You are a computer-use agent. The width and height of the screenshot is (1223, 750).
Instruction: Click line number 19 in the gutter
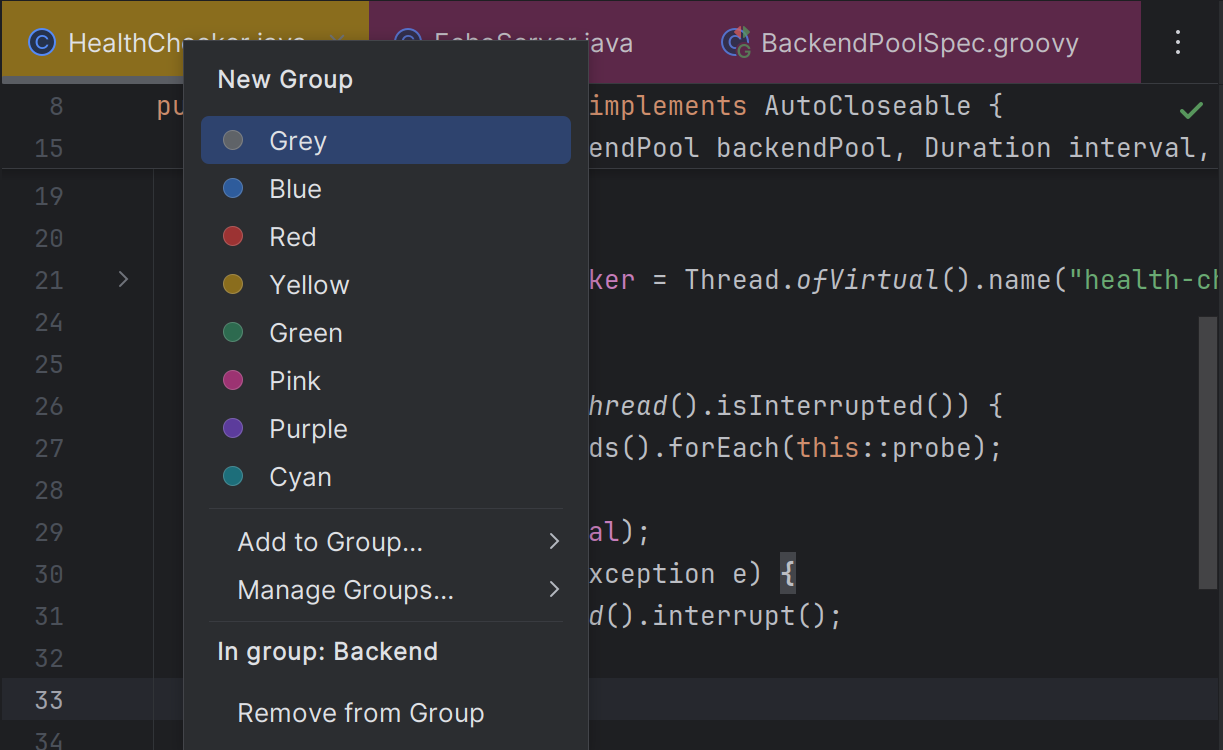tap(49, 196)
